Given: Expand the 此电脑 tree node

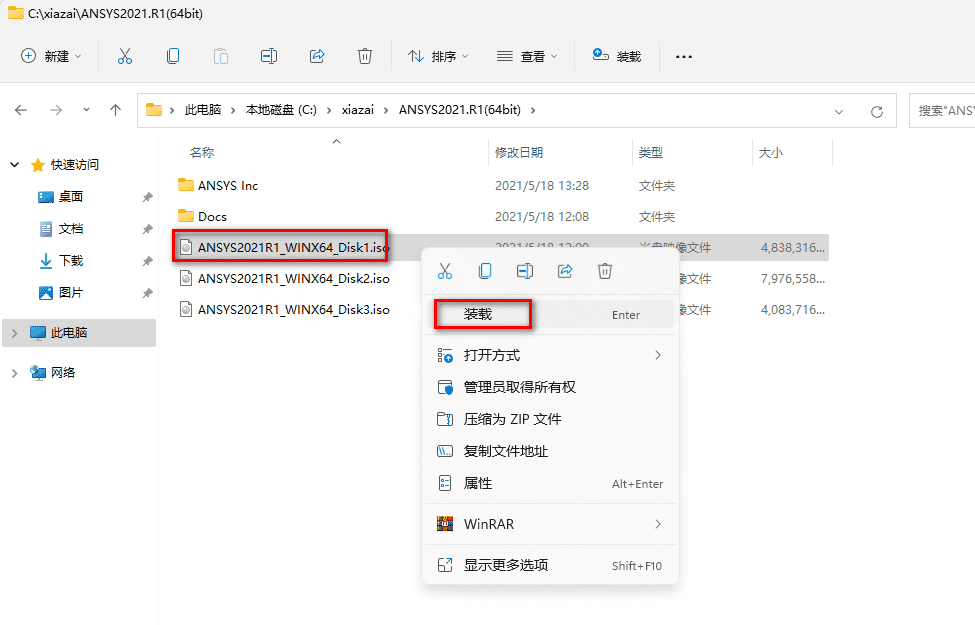Looking at the screenshot, I should click(x=15, y=333).
